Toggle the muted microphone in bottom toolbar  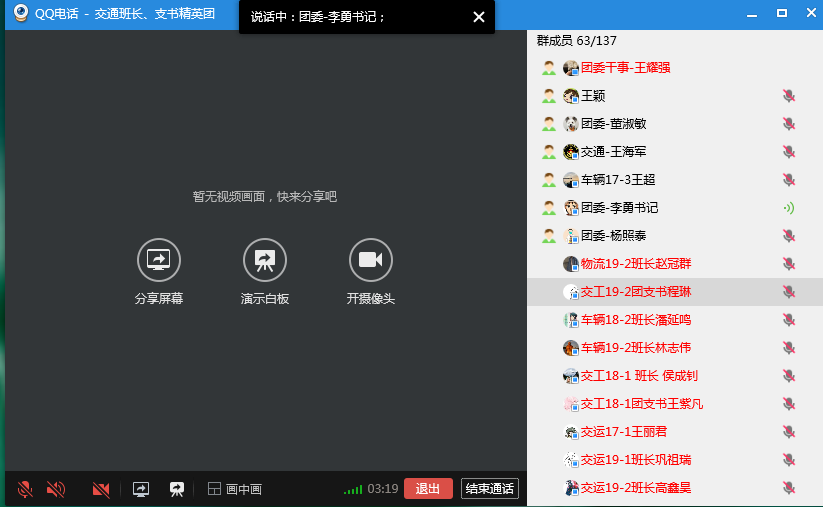point(25,489)
